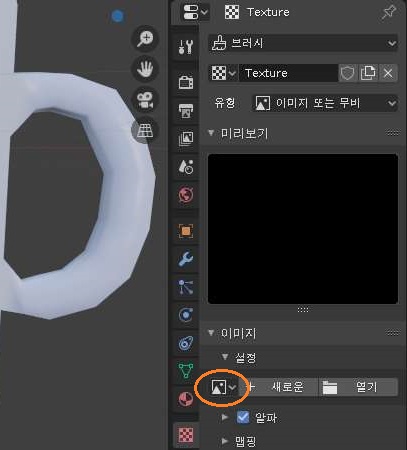The image size is (407, 450).
Task: Open the Scene properties tab
Action: click(x=186, y=166)
